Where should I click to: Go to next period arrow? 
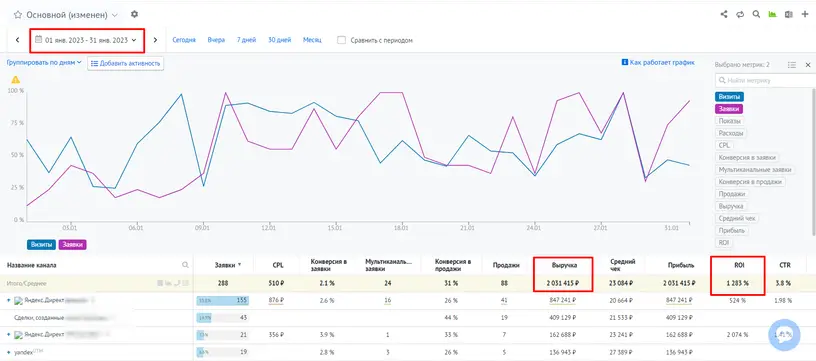(x=155, y=40)
